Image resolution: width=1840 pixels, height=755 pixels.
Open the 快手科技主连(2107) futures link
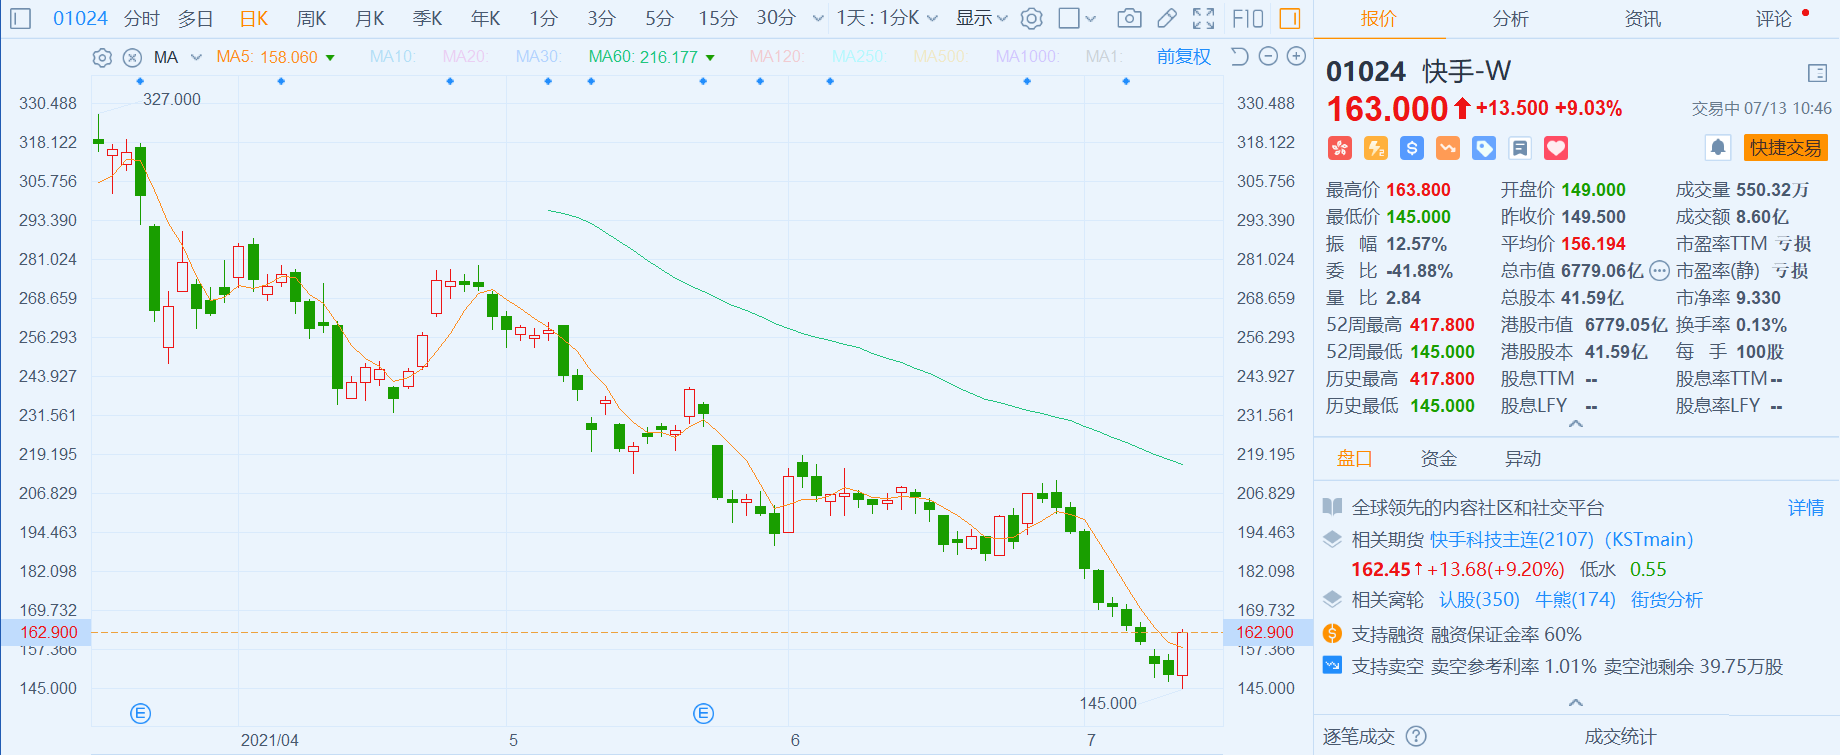click(x=1511, y=540)
